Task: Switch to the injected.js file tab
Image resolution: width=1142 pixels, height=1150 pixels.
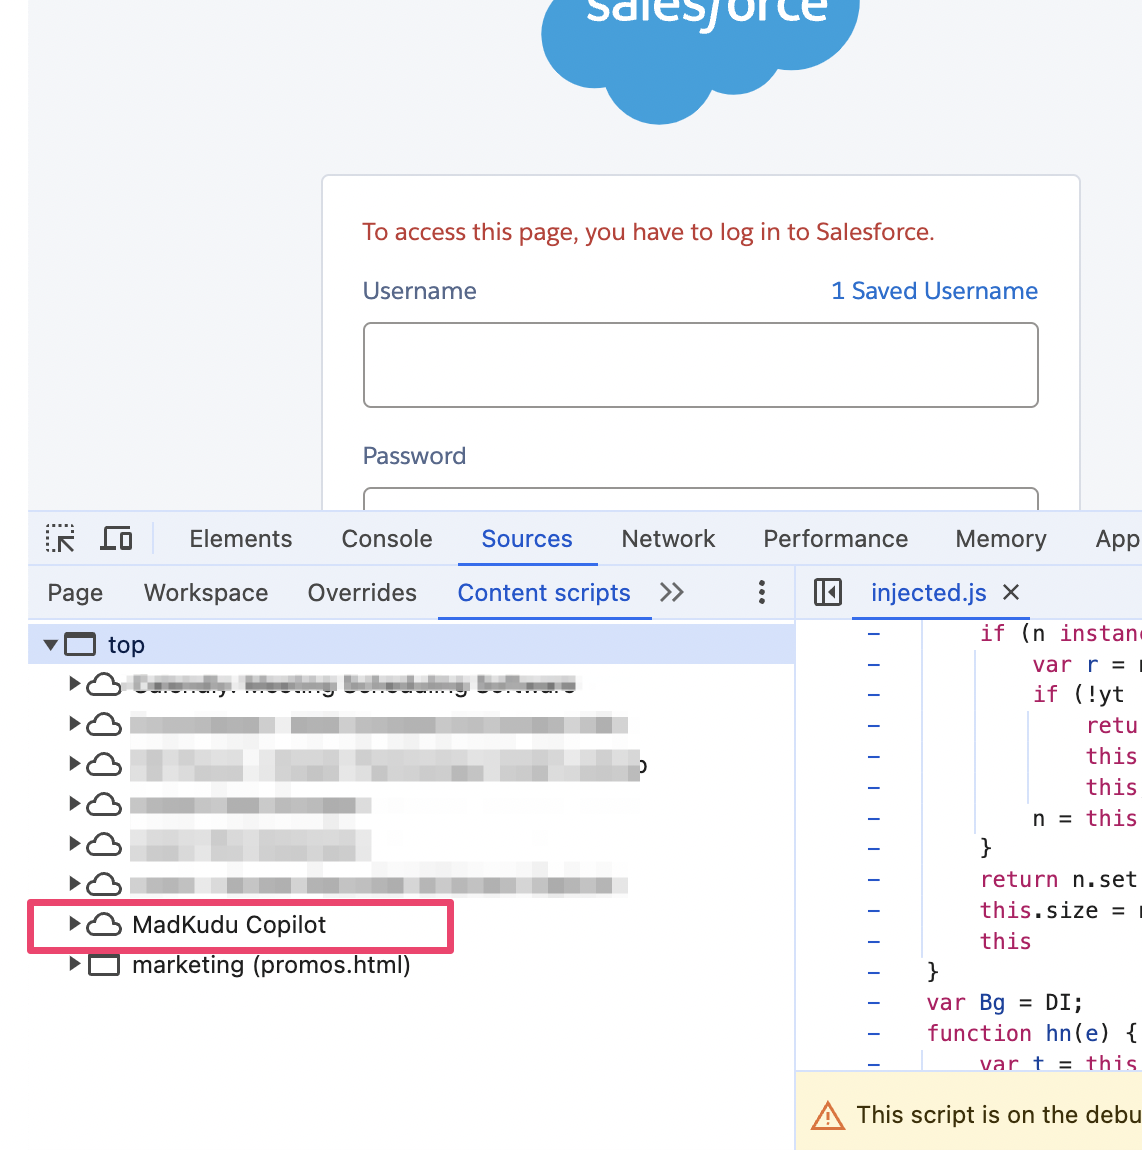Action: (x=928, y=593)
